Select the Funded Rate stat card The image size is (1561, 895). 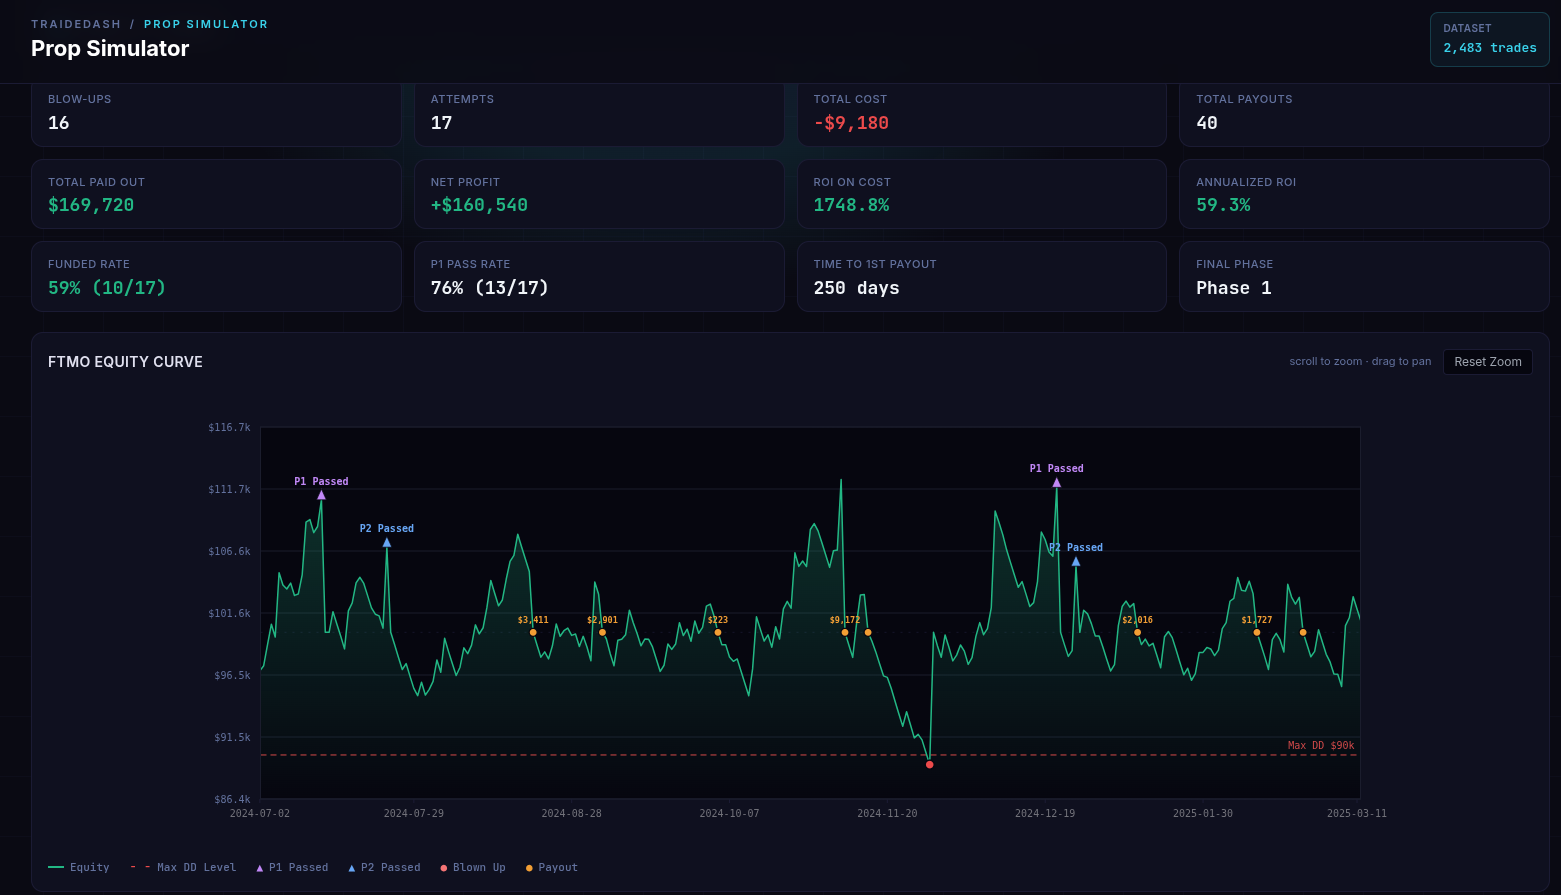(216, 277)
